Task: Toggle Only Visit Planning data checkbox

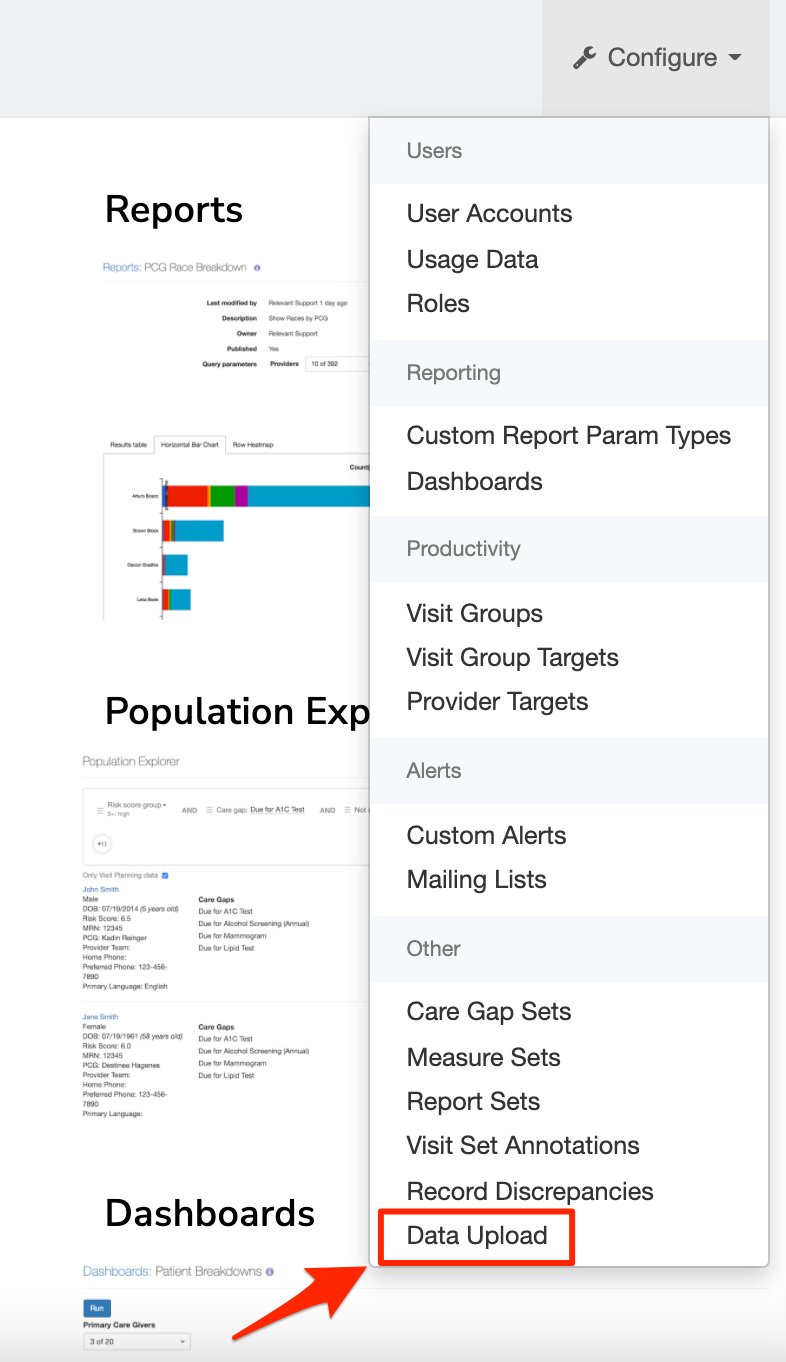Action: coord(165,875)
